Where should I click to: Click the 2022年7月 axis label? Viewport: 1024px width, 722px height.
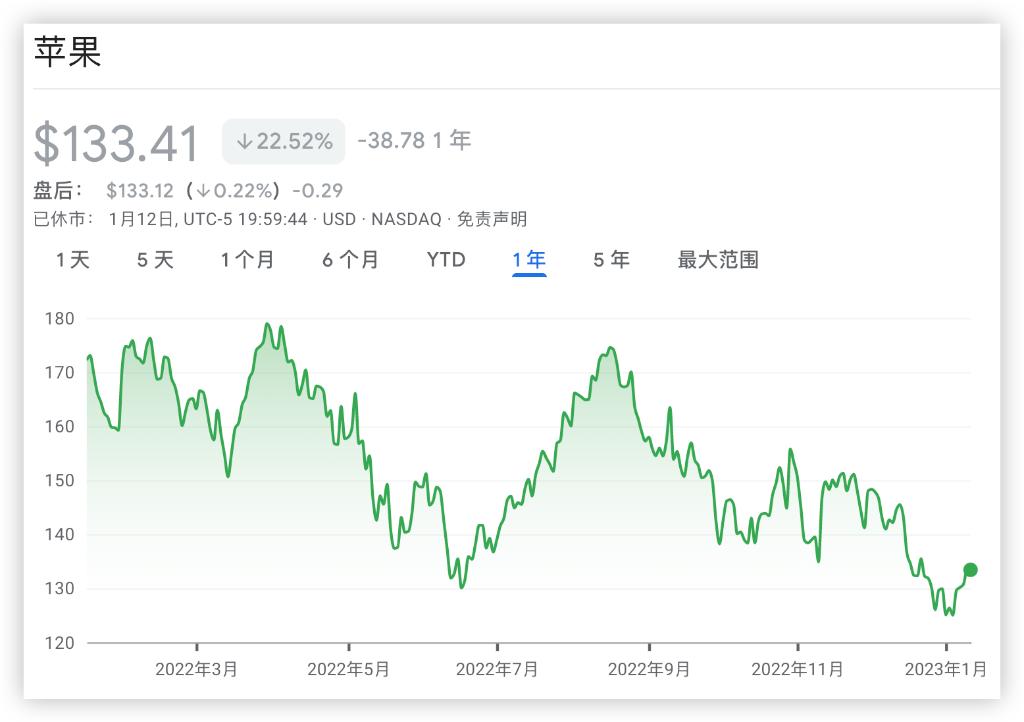point(497,669)
